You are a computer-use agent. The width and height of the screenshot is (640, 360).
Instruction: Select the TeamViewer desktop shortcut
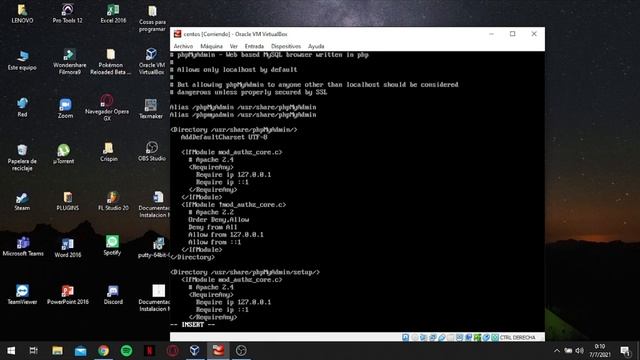click(22, 294)
